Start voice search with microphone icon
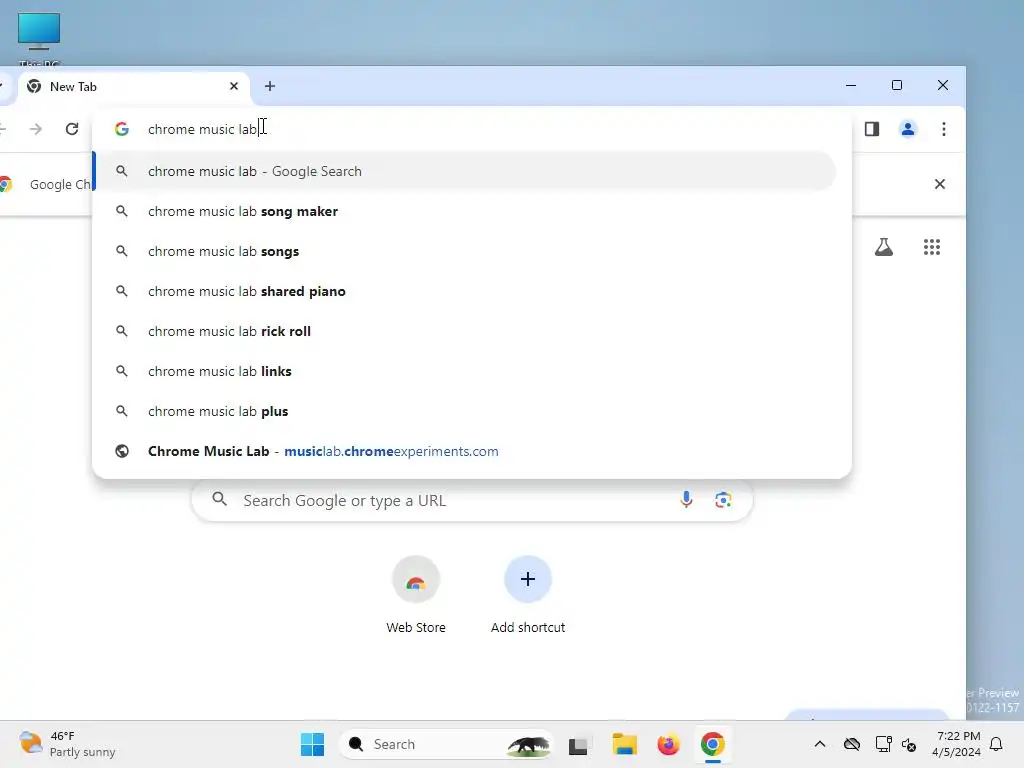This screenshot has width=1024, height=768. [x=686, y=500]
